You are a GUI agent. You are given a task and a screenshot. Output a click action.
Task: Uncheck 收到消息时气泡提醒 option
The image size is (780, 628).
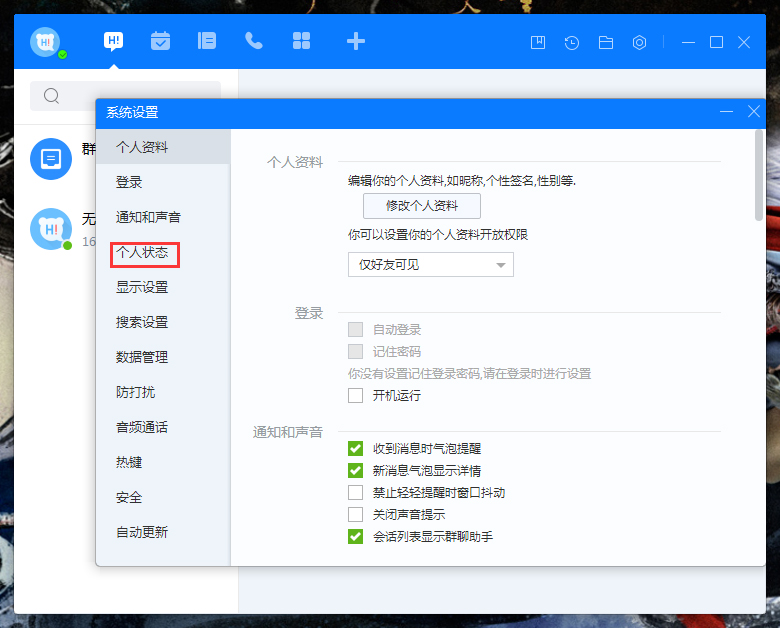coord(355,449)
